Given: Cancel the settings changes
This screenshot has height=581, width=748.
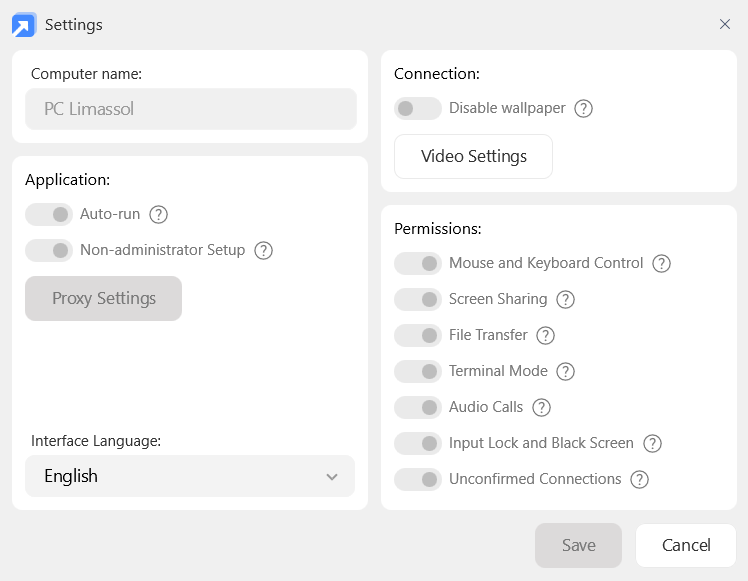Looking at the screenshot, I should 686,545.
